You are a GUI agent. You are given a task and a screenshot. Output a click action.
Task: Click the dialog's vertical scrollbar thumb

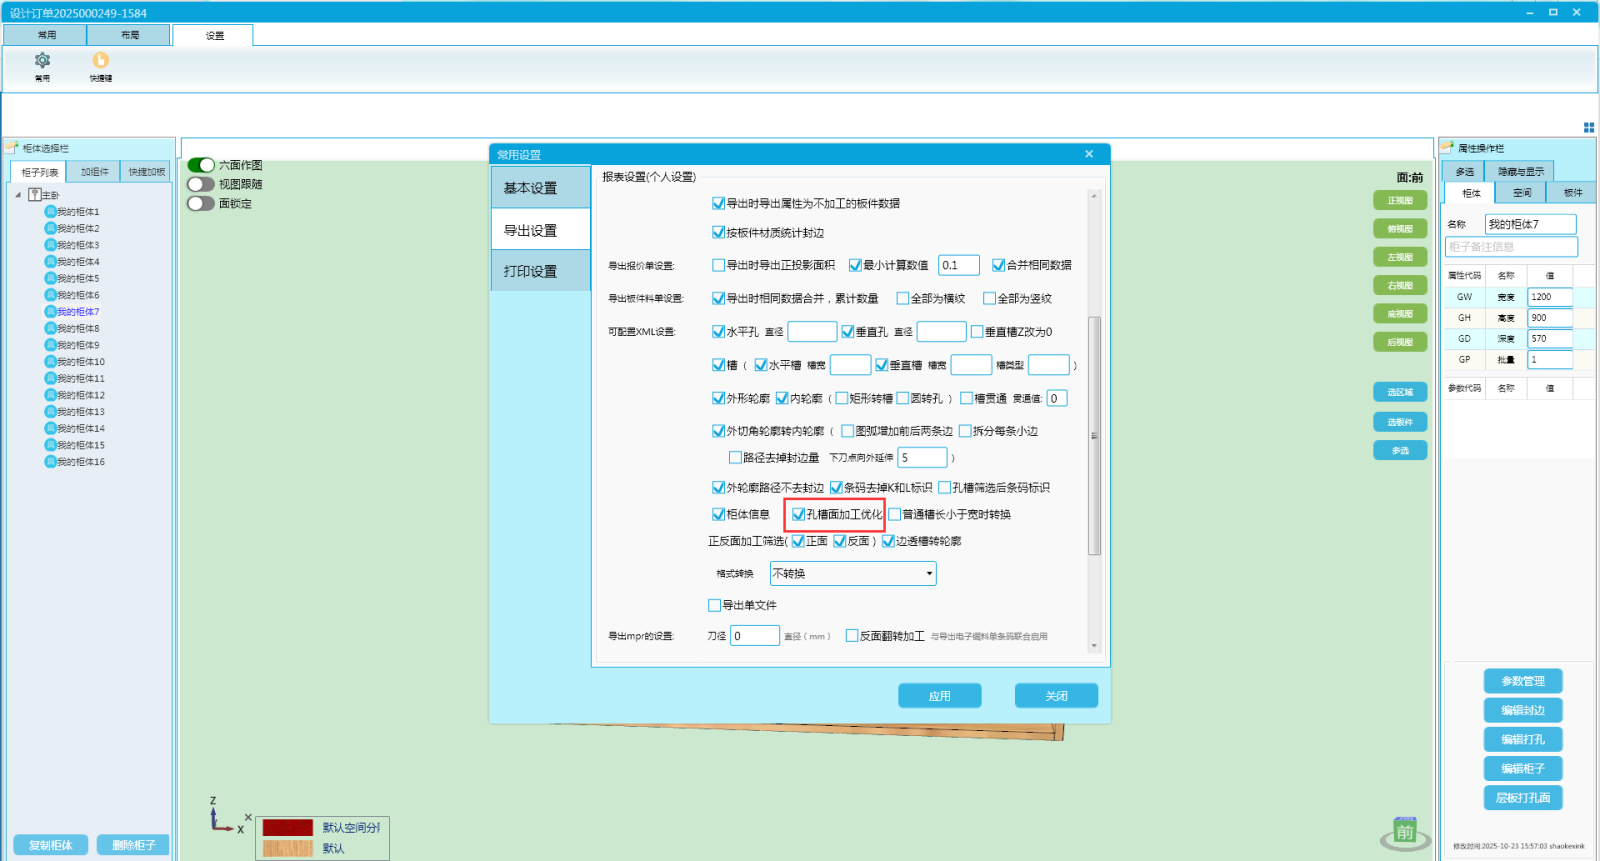(1094, 436)
